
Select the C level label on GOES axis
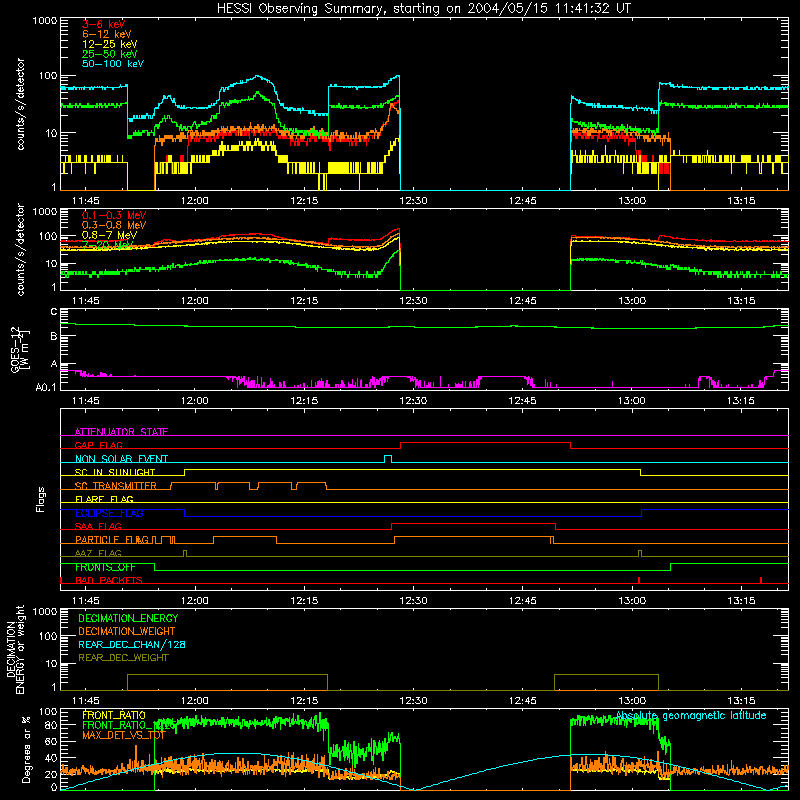(x=54, y=312)
